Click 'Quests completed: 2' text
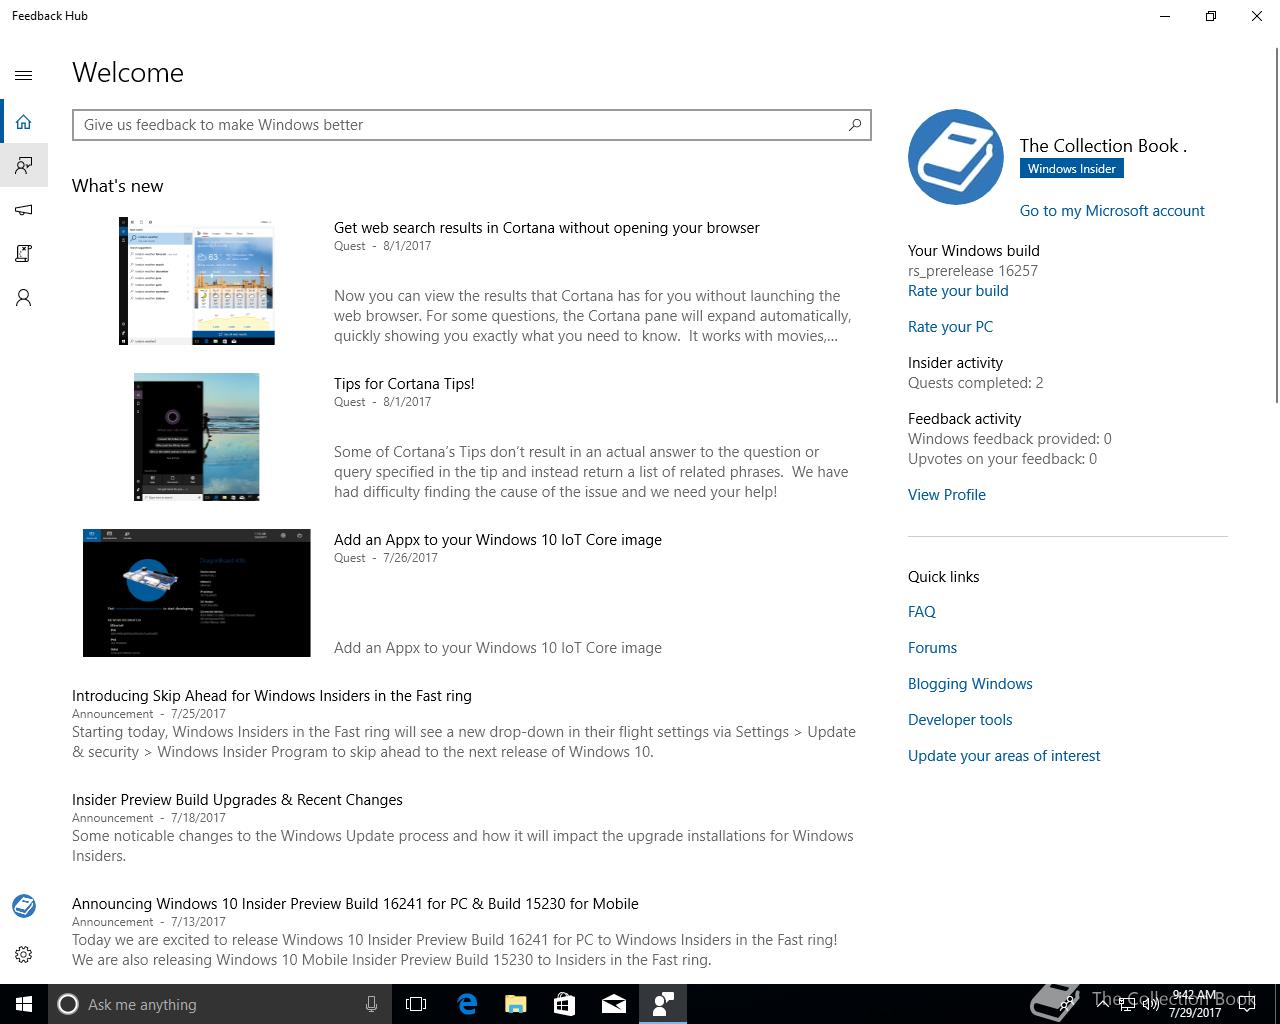 (975, 383)
